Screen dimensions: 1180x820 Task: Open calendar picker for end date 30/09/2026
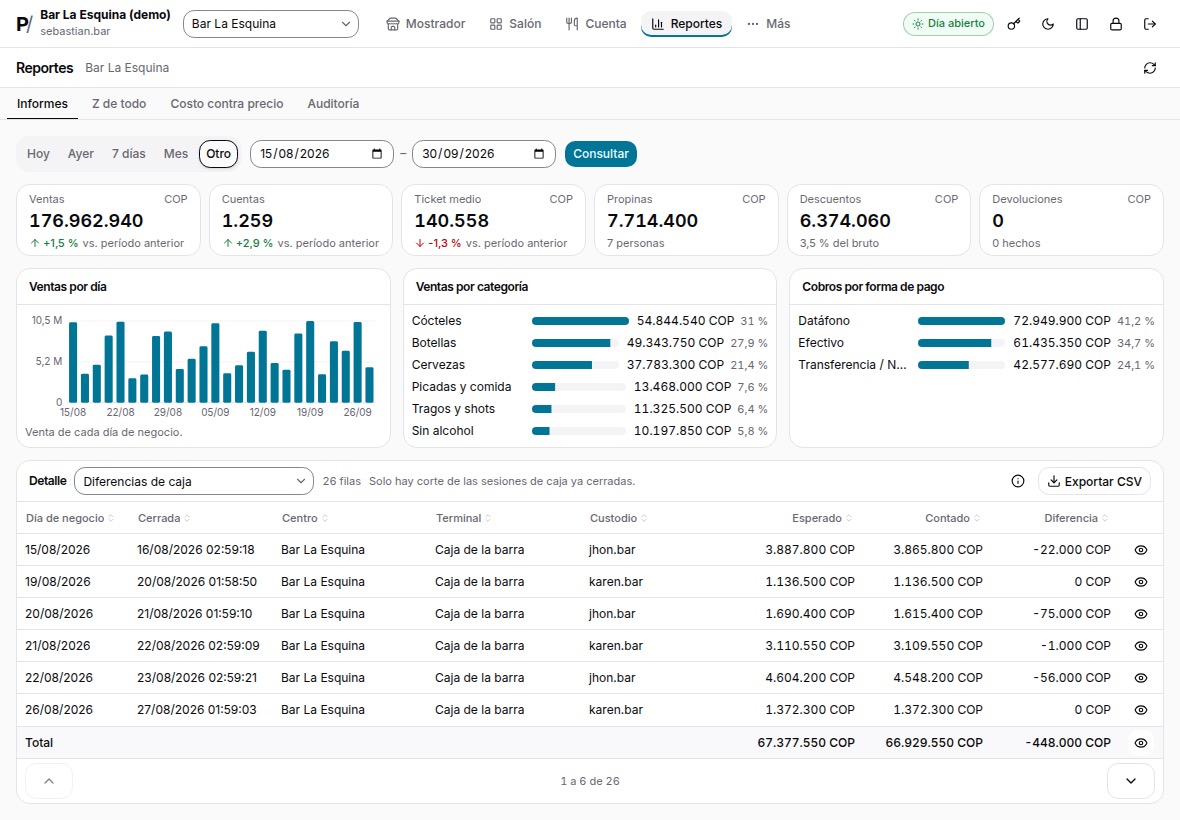pyautogui.click(x=539, y=154)
